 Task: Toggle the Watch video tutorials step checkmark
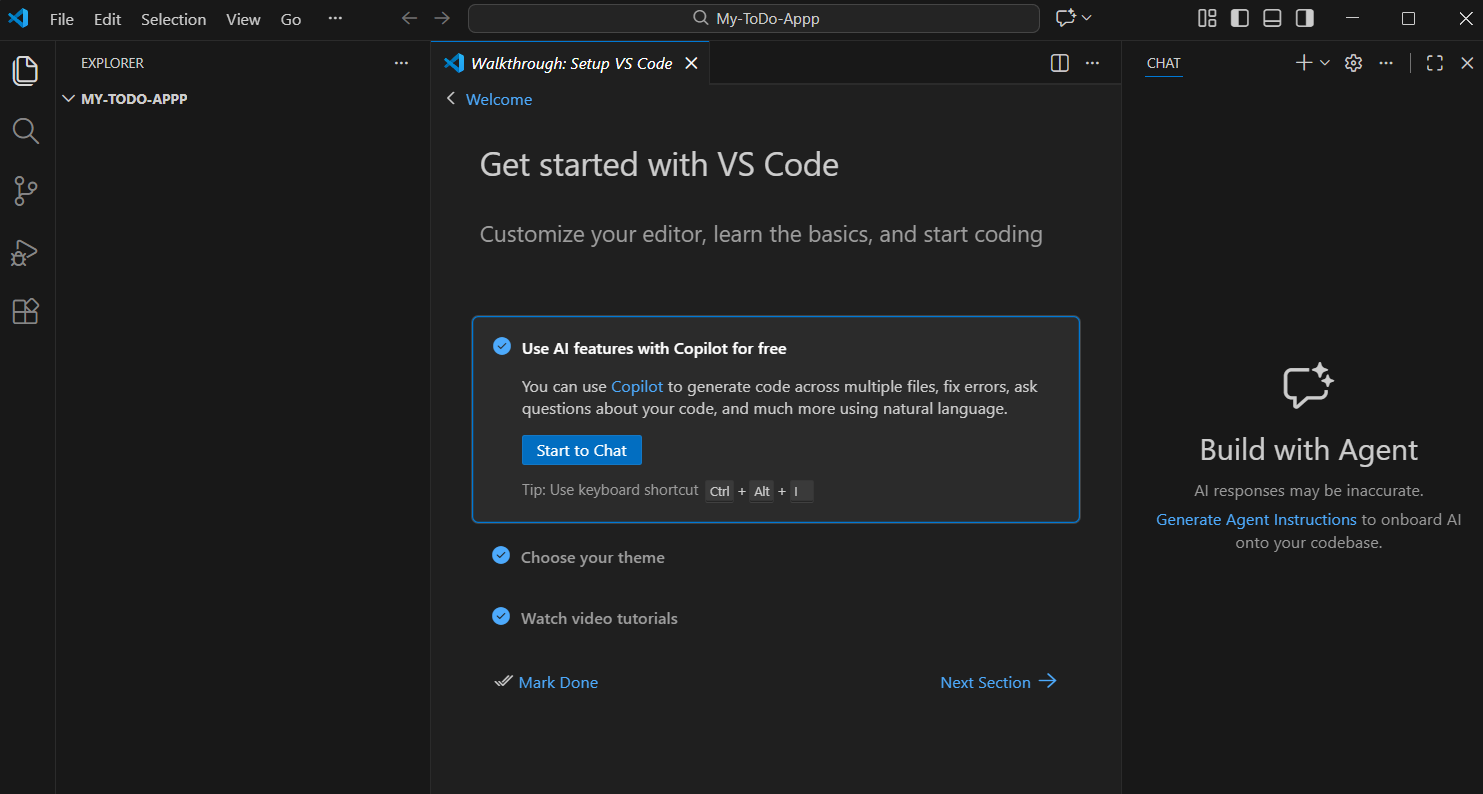coord(501,616)
